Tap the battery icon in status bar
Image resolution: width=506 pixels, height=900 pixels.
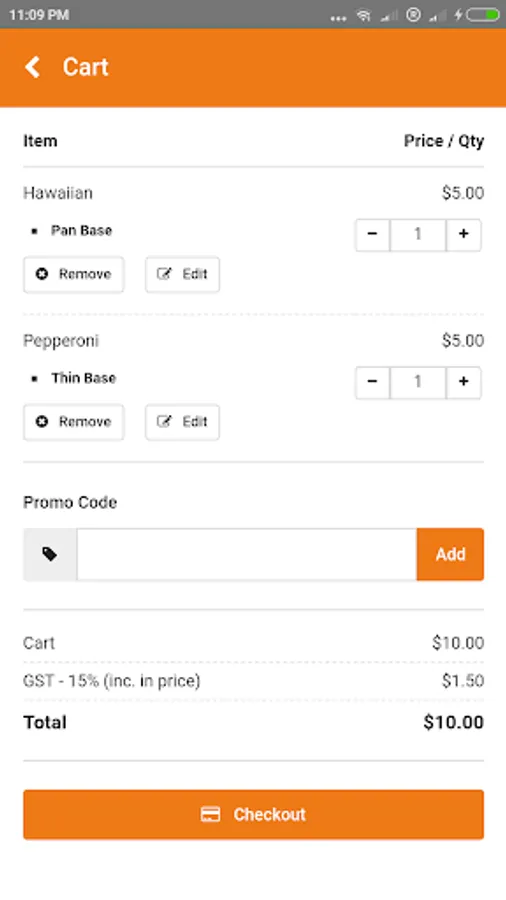click(482, 15)
